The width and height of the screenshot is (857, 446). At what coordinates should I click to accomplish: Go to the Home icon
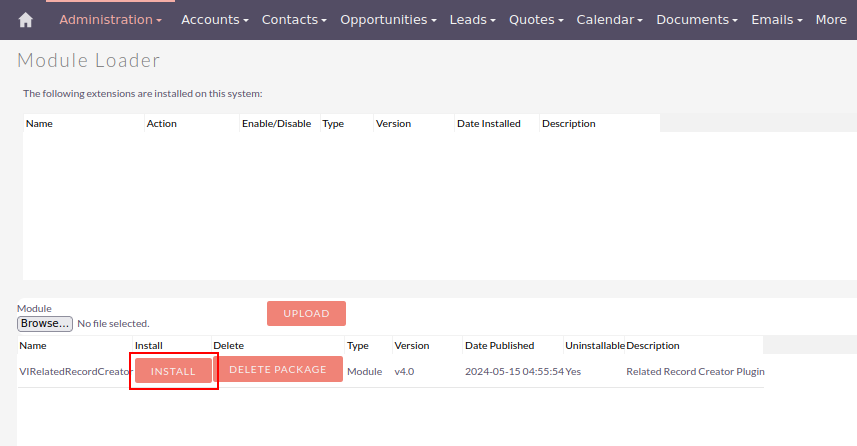click(x=25, y=20)
